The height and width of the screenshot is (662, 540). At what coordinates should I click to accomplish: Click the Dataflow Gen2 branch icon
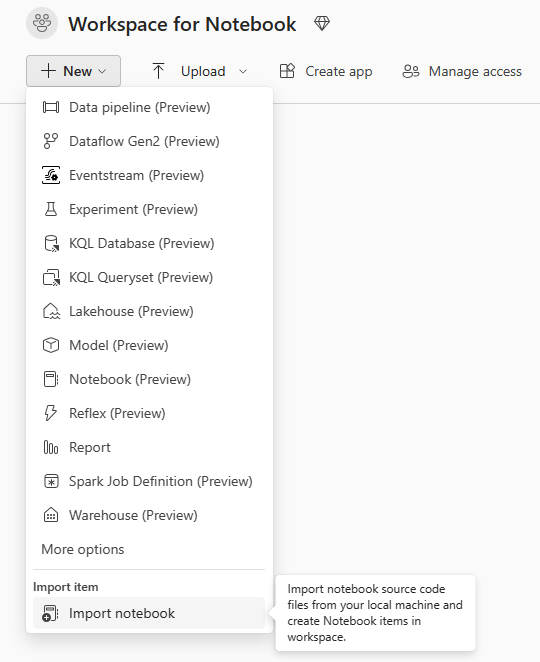(x=51, y=141)
